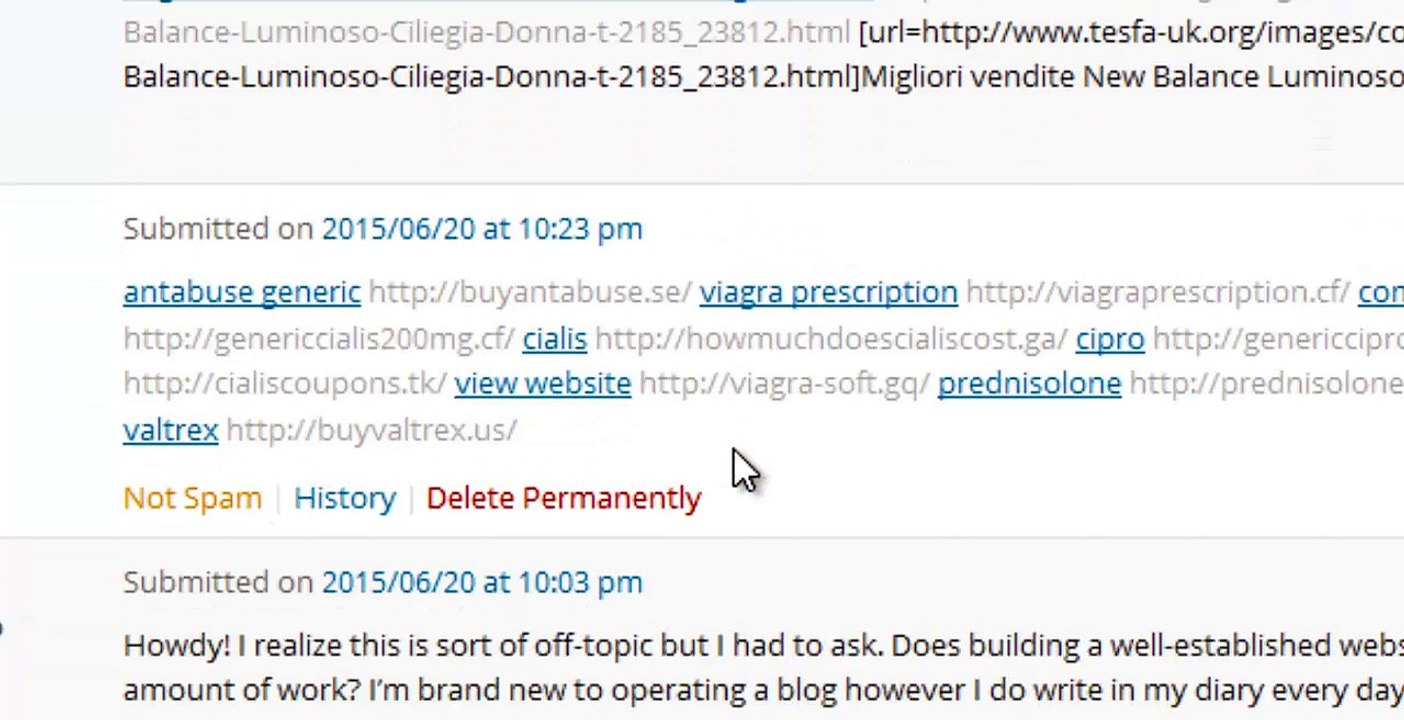
Task: Follow the 'valtrex' hyperlink
Action: coord(170,430)
